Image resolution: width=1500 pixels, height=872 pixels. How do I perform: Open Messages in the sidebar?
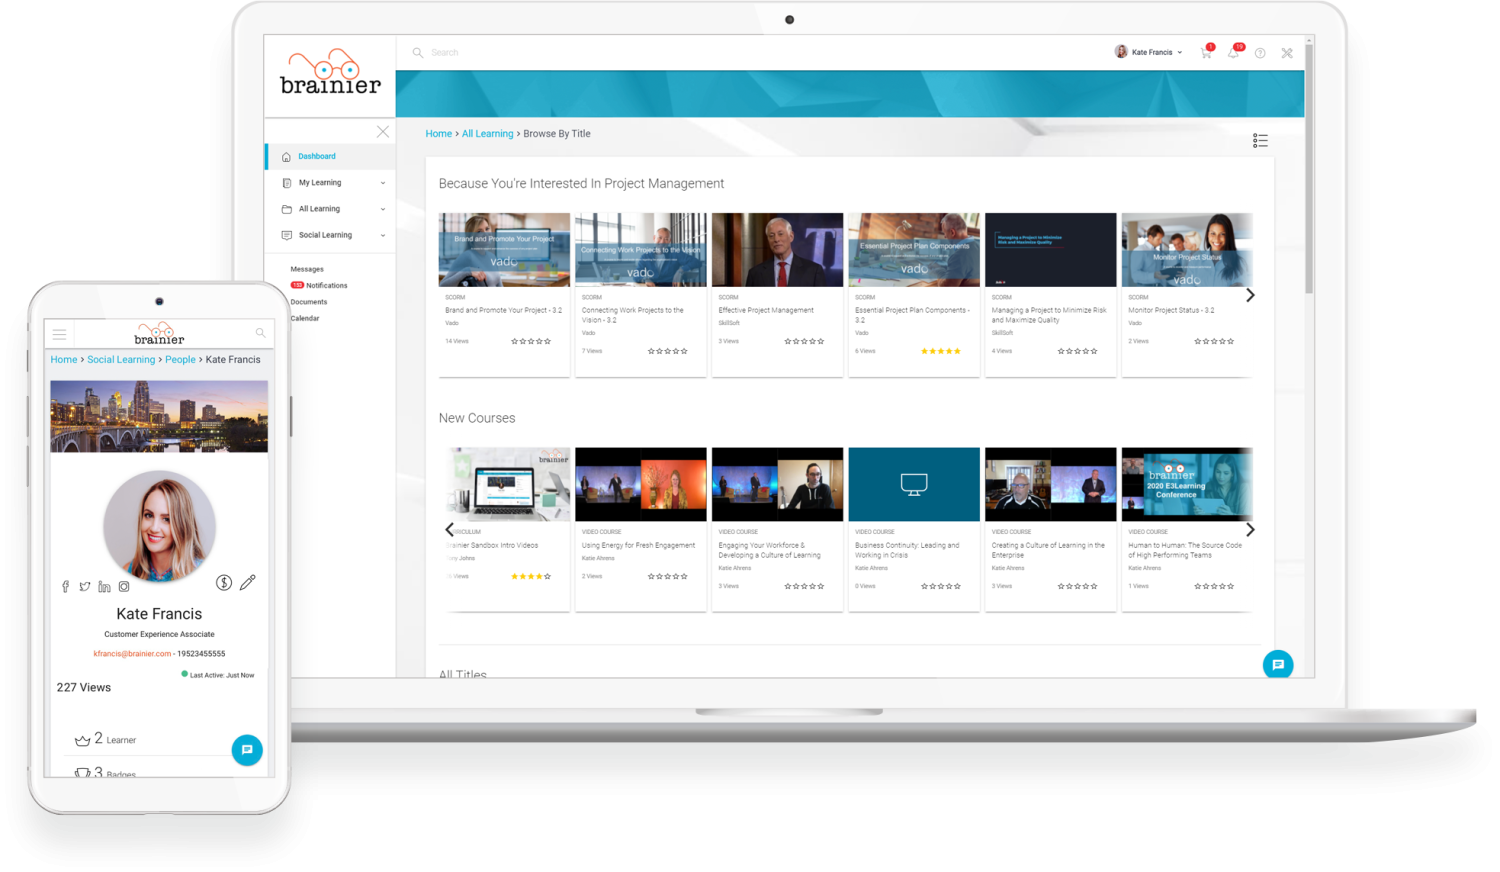(307, 269)
